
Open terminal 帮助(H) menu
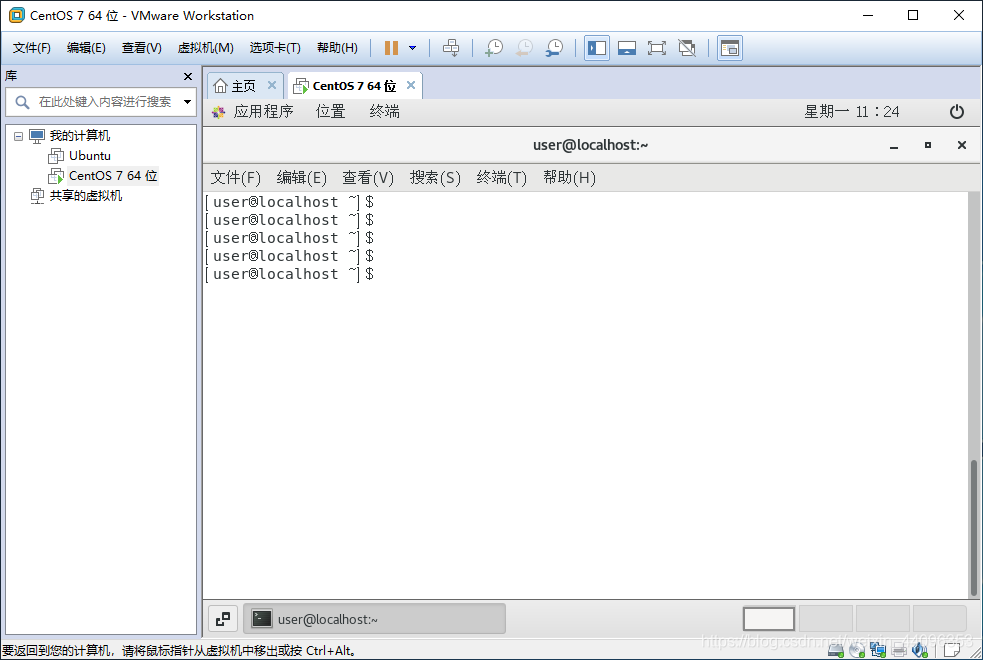[569, 178]
